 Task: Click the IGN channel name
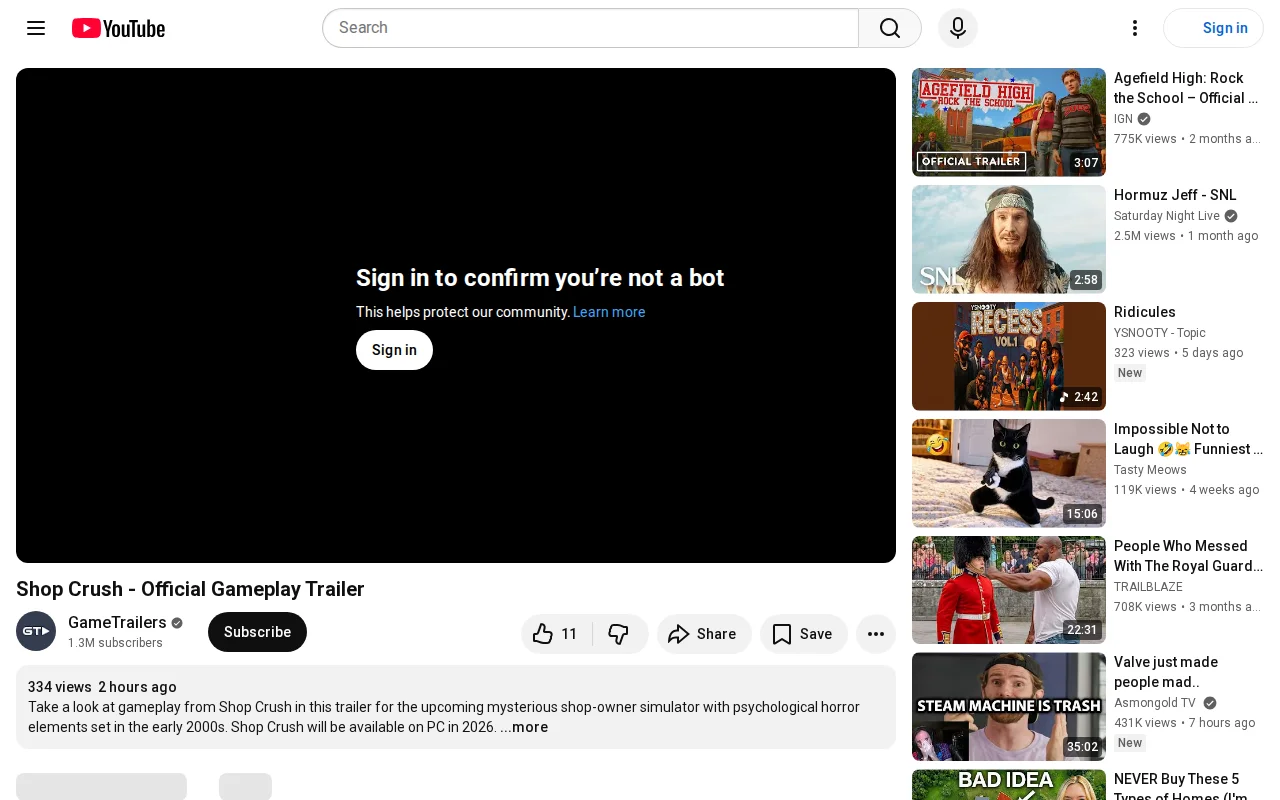[x=1123, y=119]
